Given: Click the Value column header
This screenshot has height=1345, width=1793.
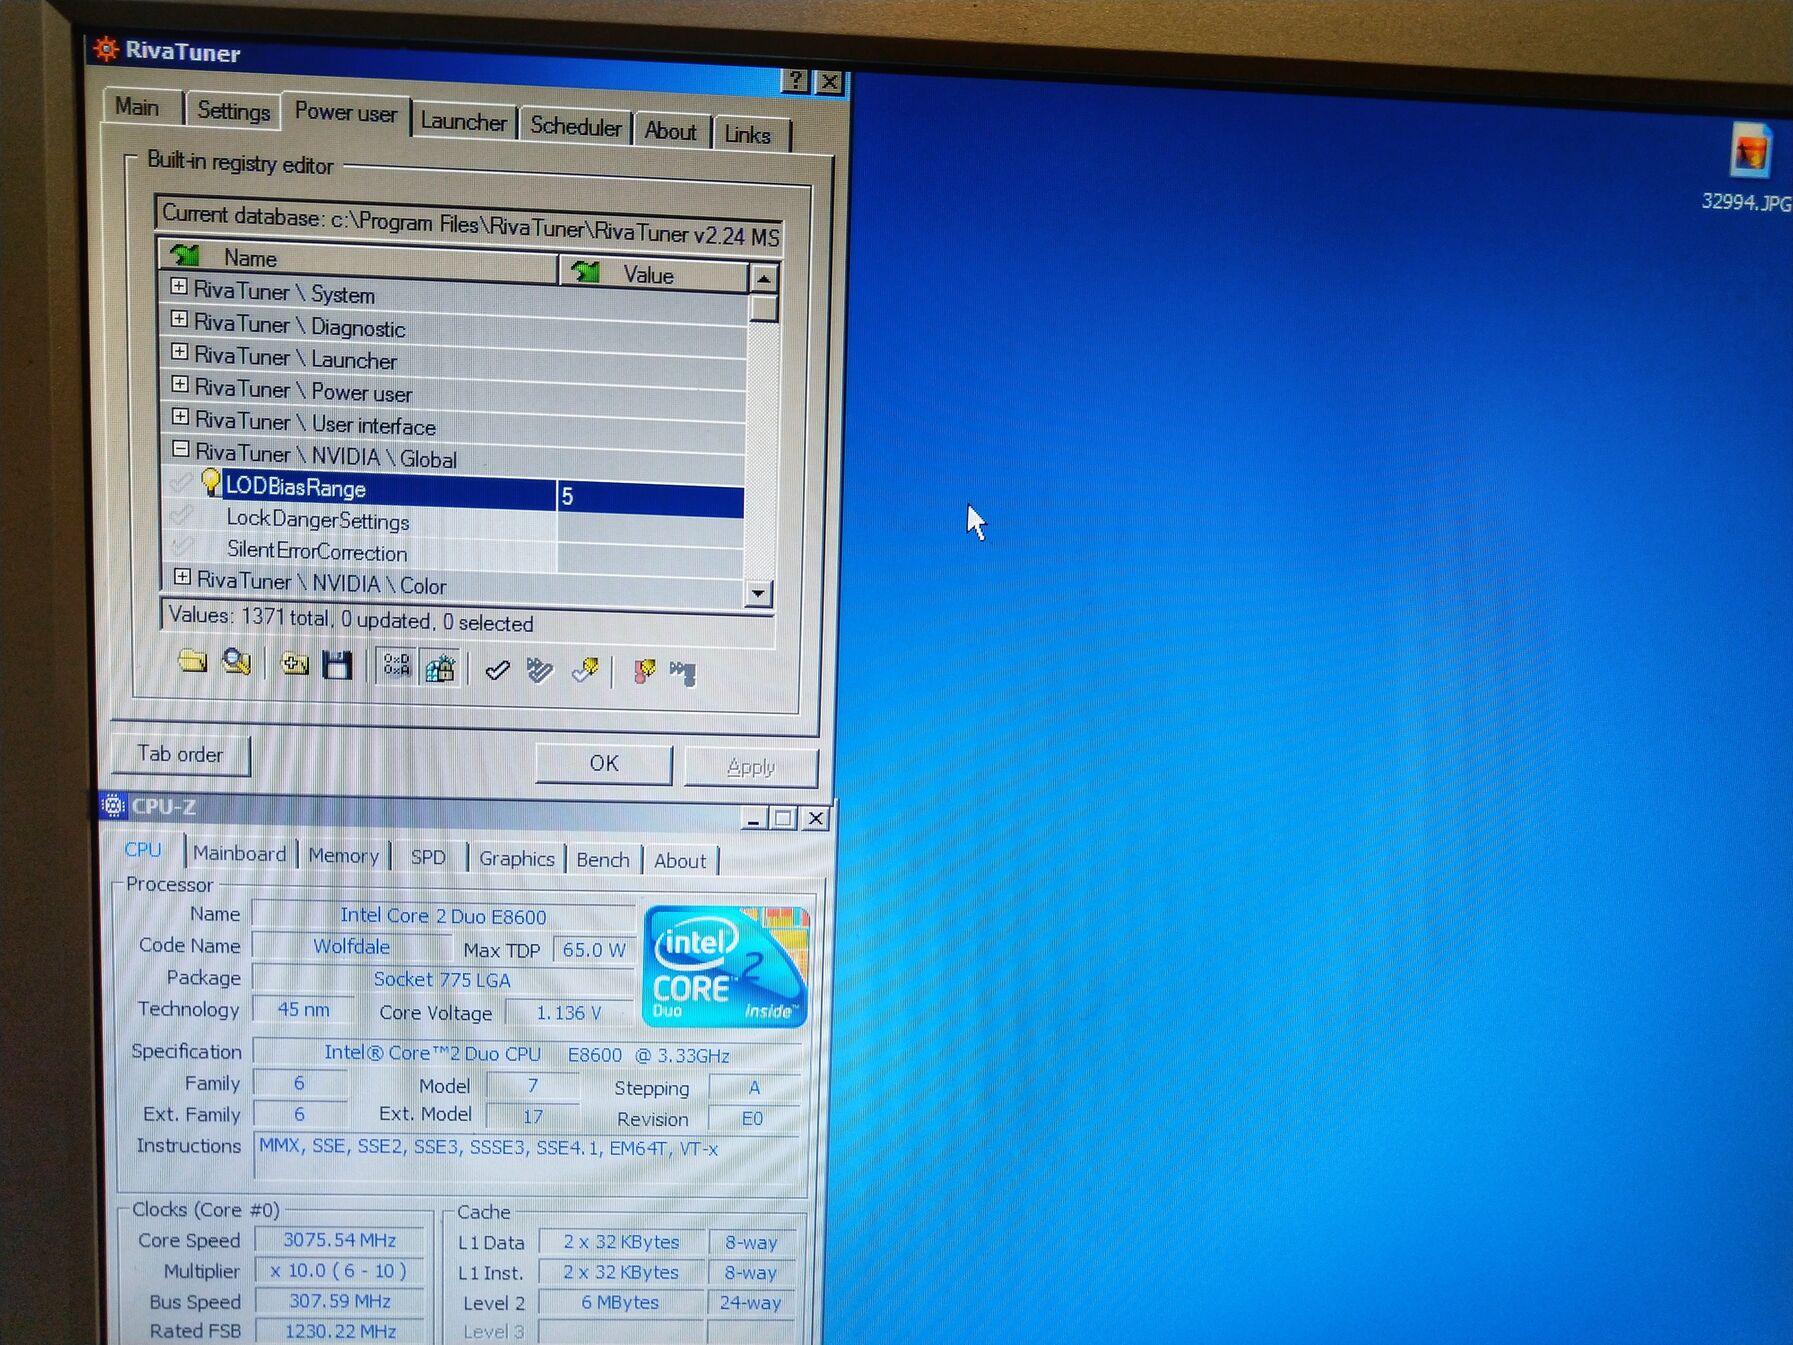Looking at the screenshot, I should [653, 274].
